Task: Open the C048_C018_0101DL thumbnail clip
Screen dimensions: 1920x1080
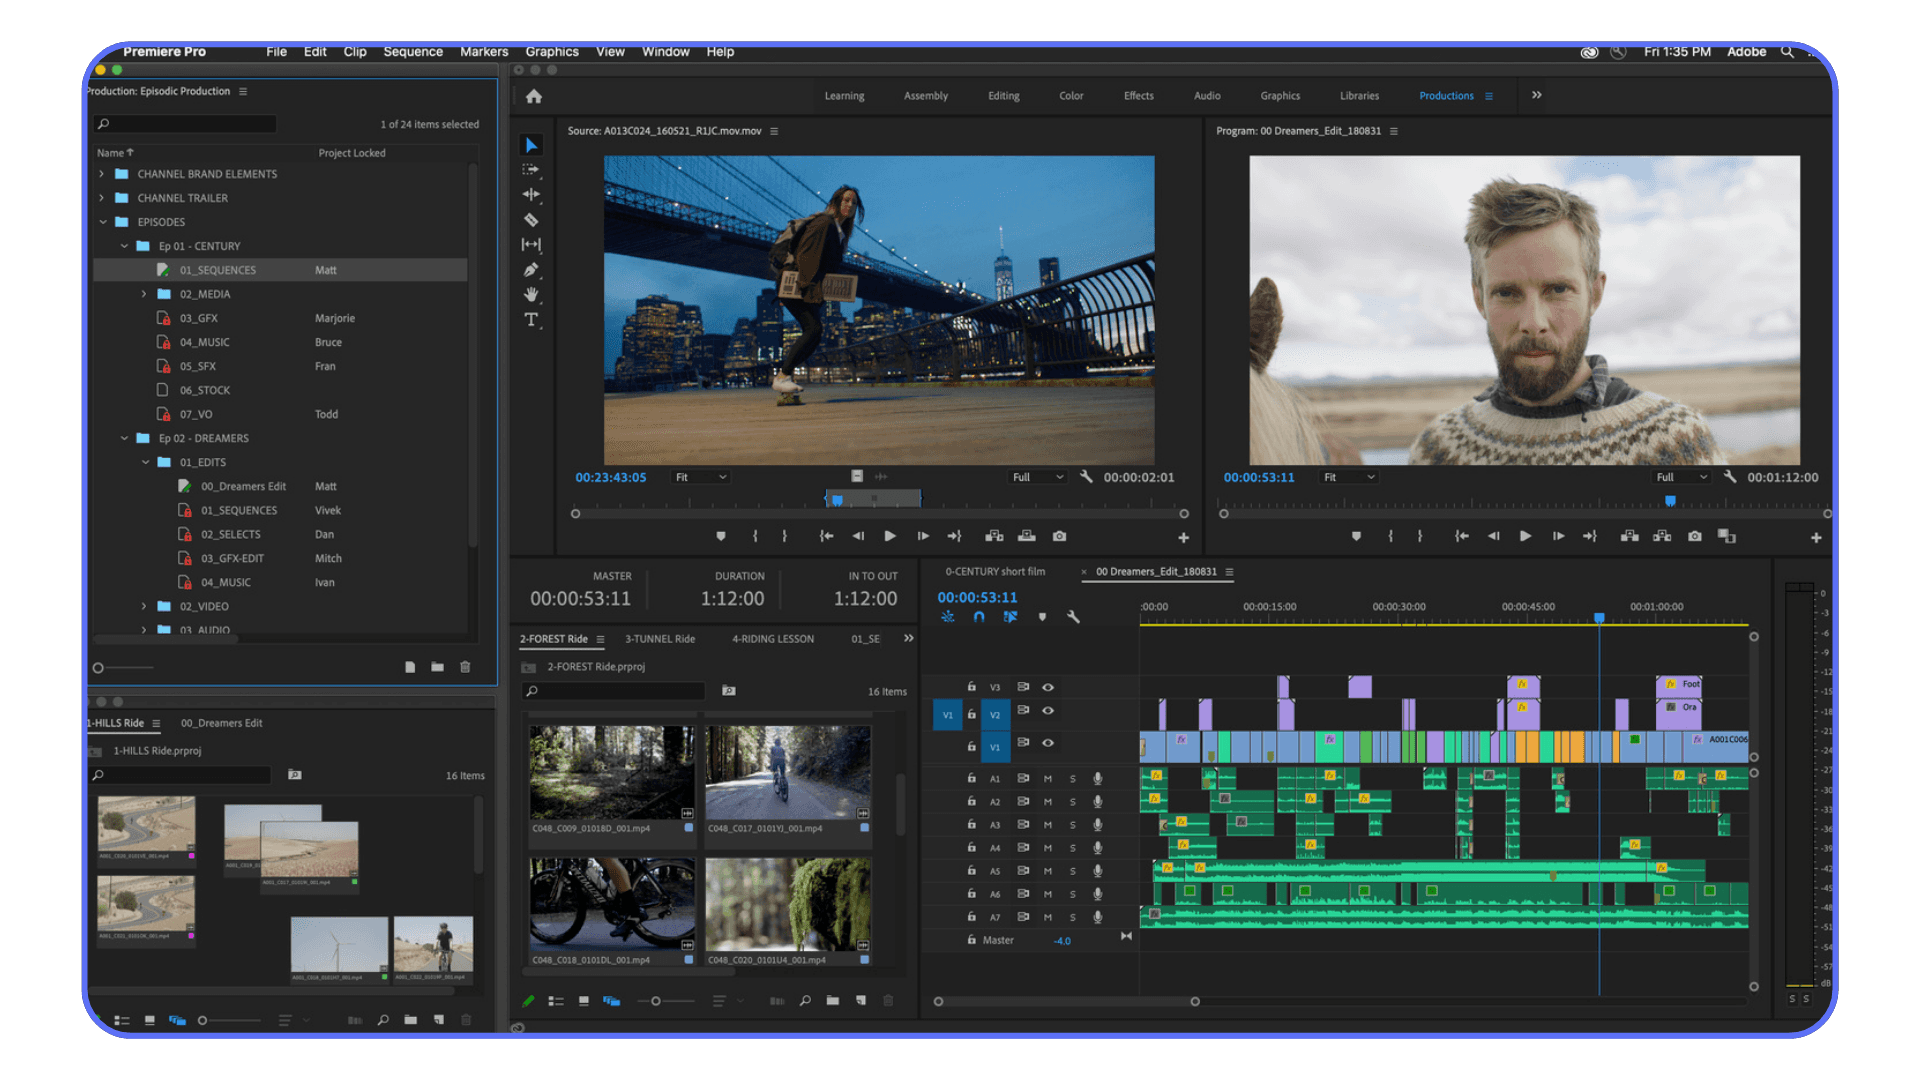Action: [611, 905]
